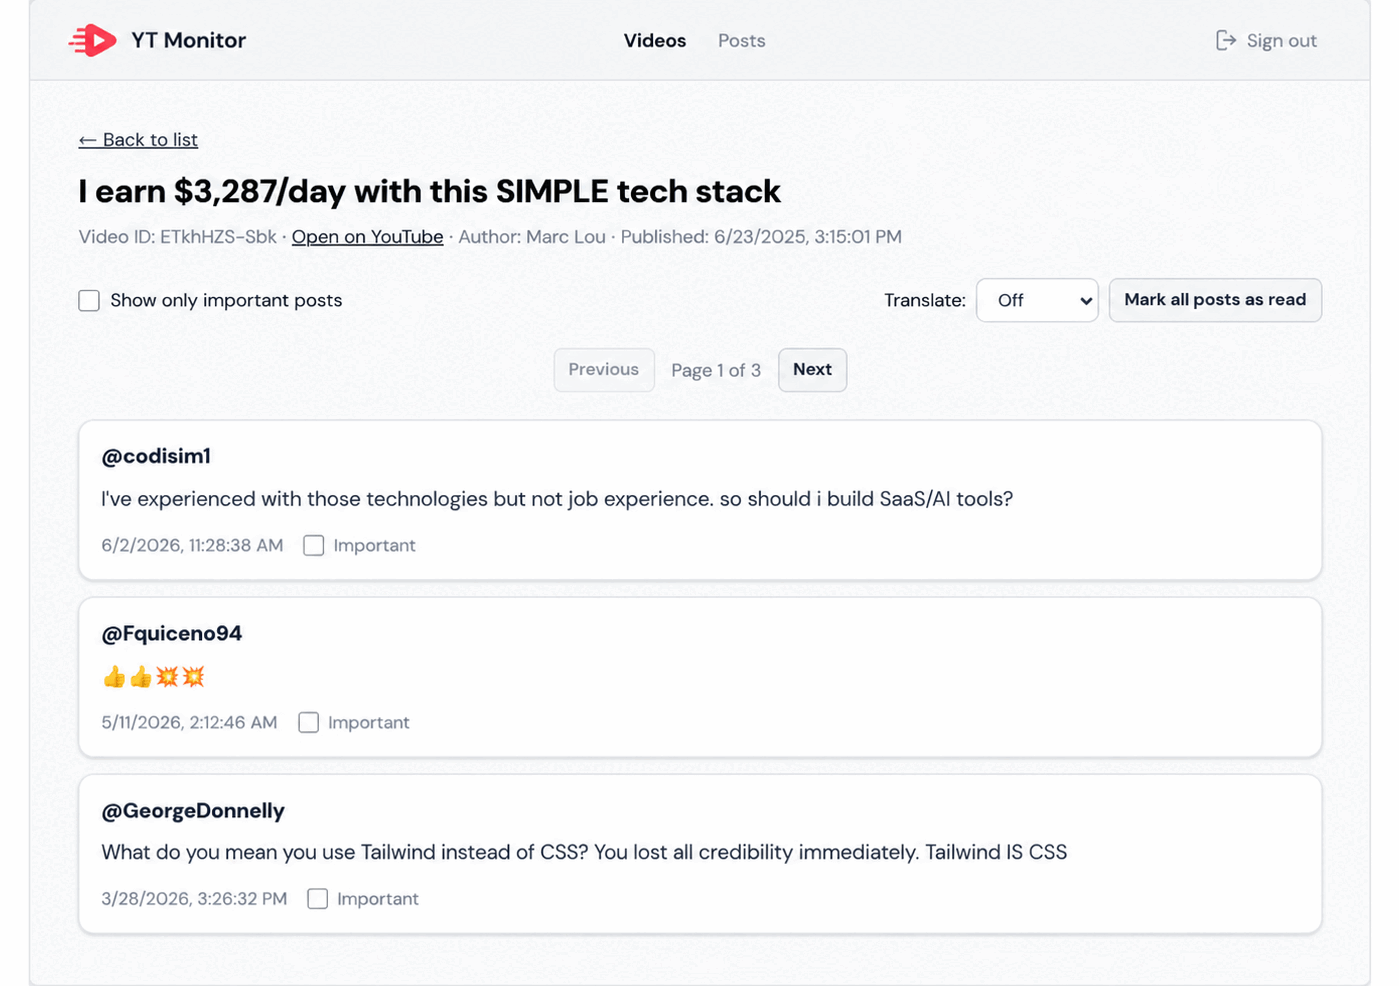Click the timestamp 6/2/2026, 11:28:38 AM
This screenshot has height=986, width=1399.
tap(192, 546)
